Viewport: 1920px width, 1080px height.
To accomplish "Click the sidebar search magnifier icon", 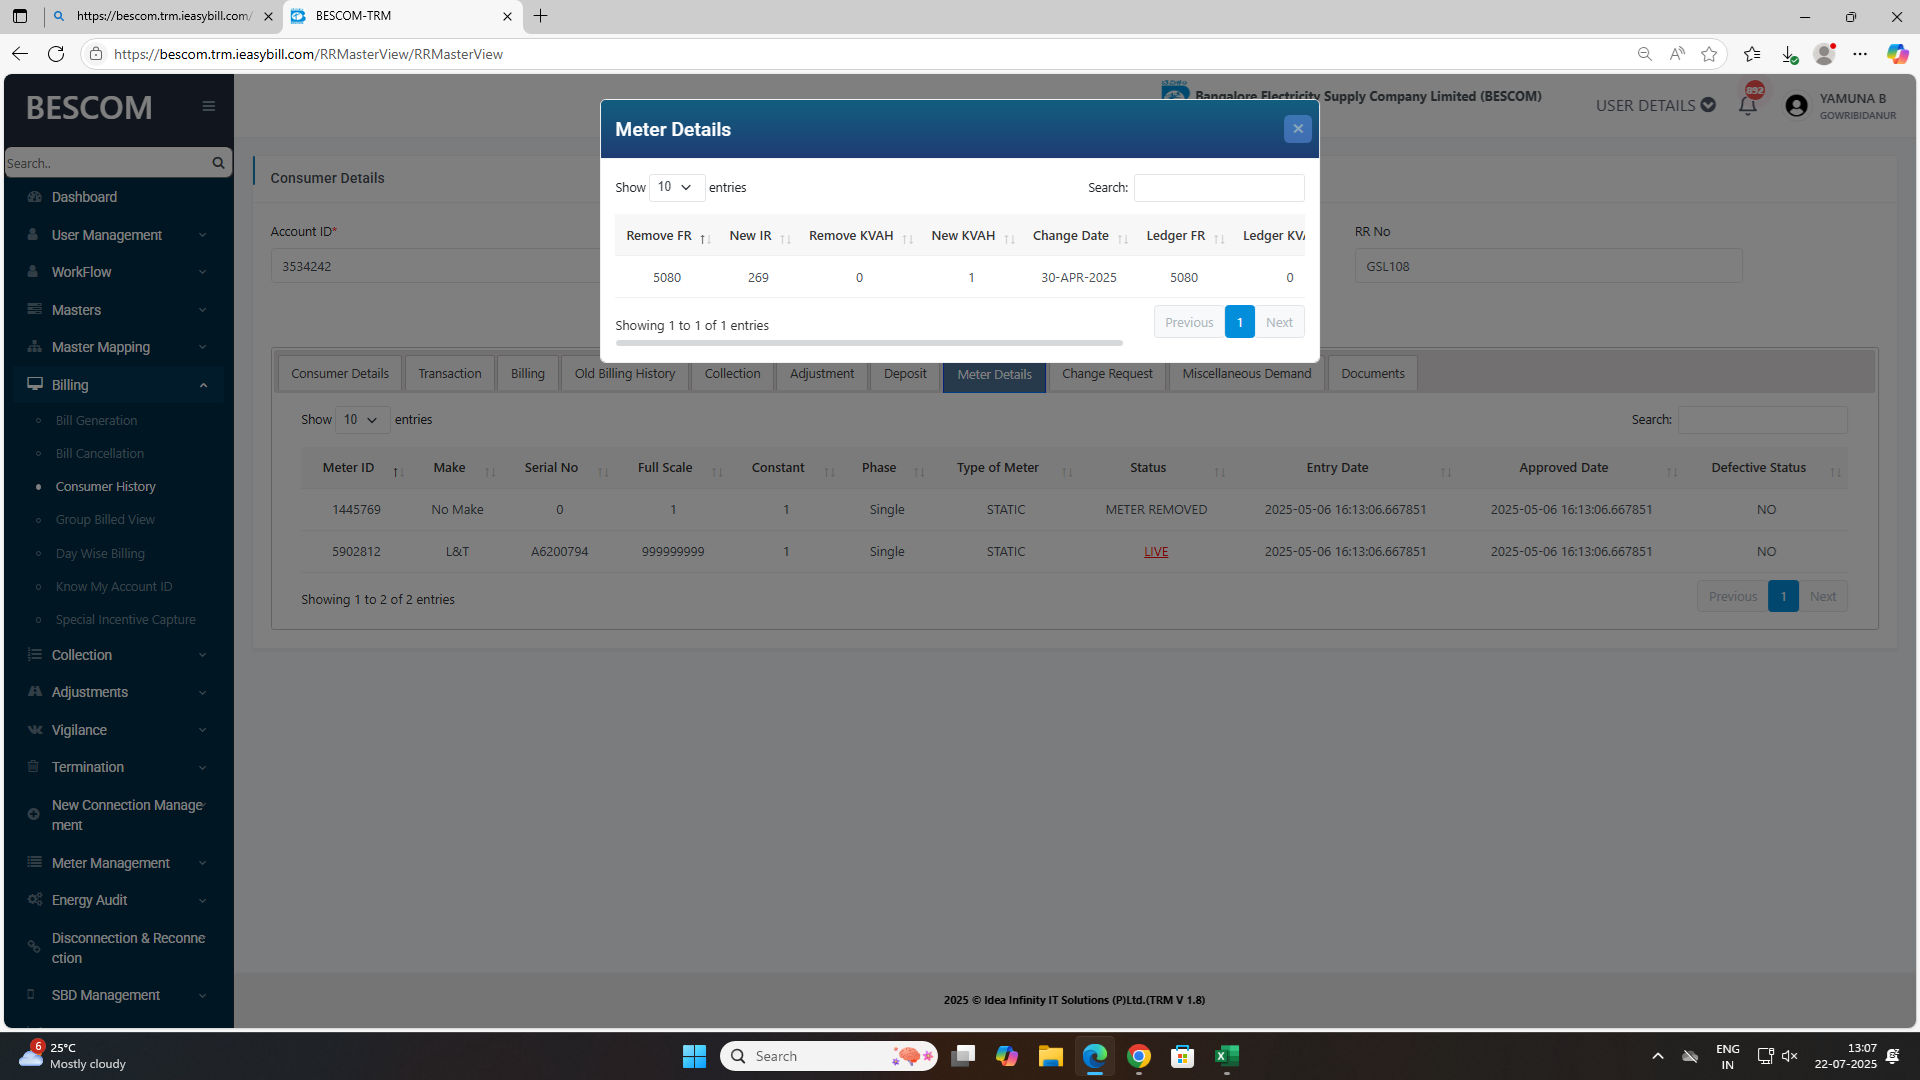I will click(218, 163).
